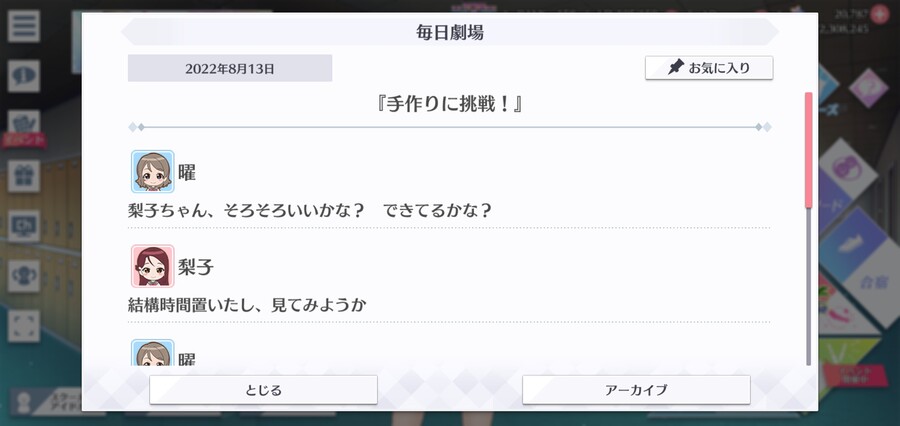Tap the fullscreen expand corners icon
Viewport: 900px width, 426px height.
(x=24, y=326)
